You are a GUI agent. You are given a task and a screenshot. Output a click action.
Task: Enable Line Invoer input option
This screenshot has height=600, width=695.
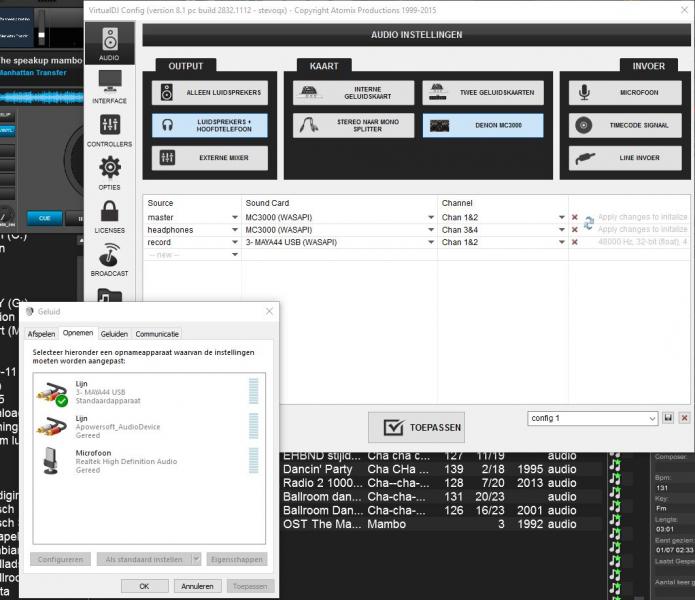tap(625, 158)
